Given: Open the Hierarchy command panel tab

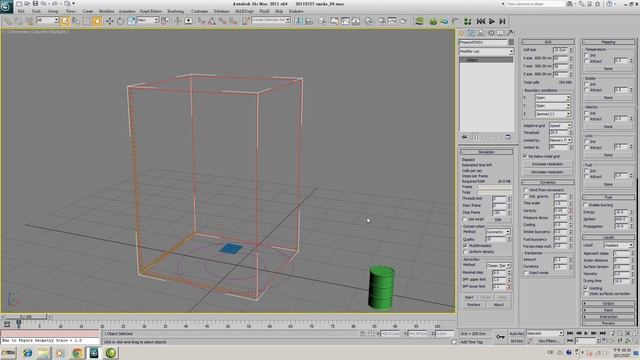Looking at the screenshot, I should coord(481,33).
